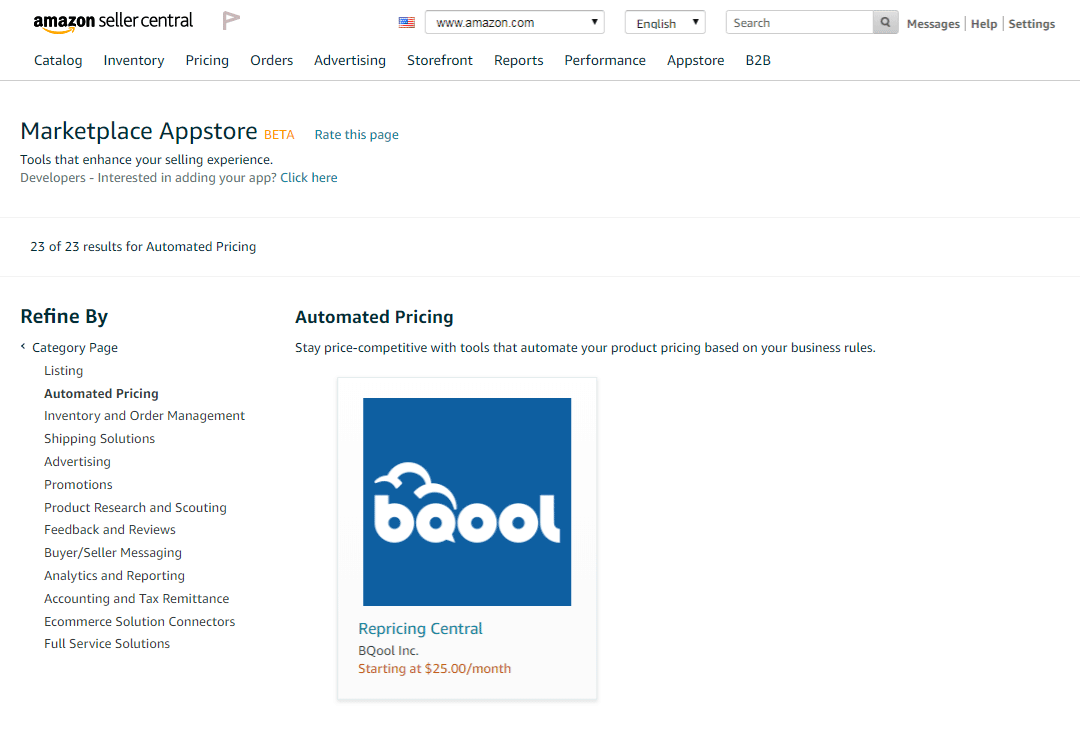This screenshot has width=1080, height=730.
Task: Click the US flag marketplace icon
Action: pyautogui.click(x=407, y=23)
